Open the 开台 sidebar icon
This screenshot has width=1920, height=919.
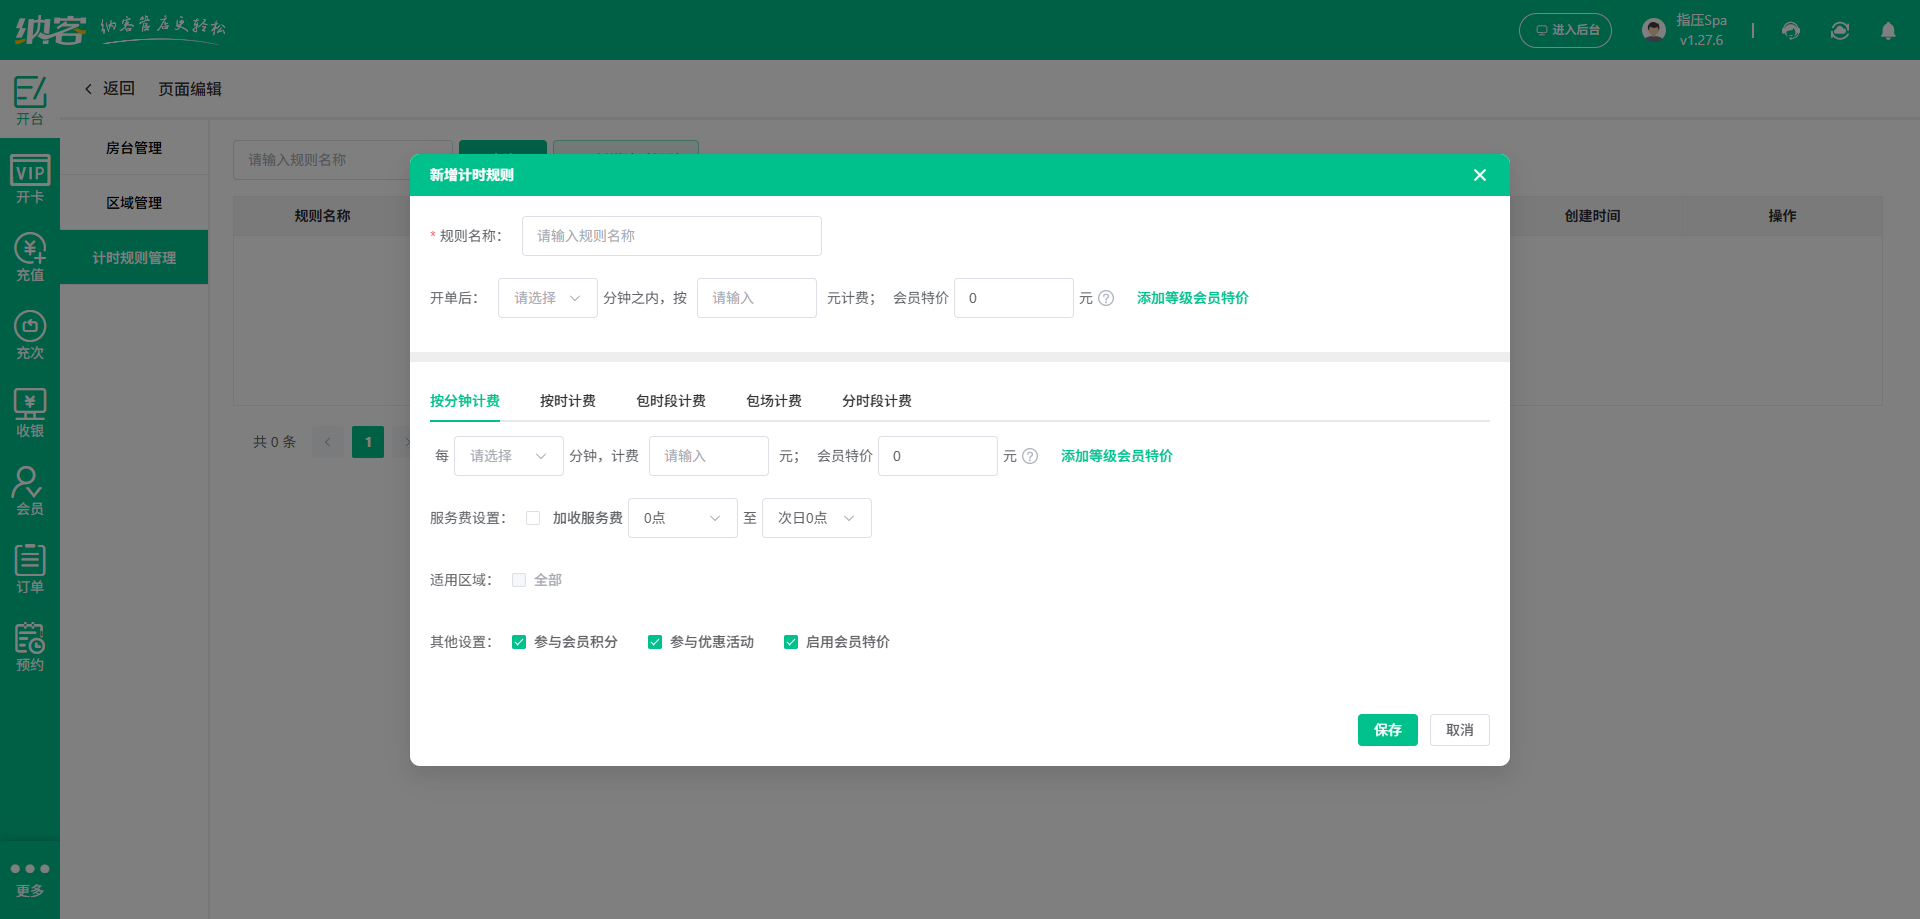coord(30,100)
